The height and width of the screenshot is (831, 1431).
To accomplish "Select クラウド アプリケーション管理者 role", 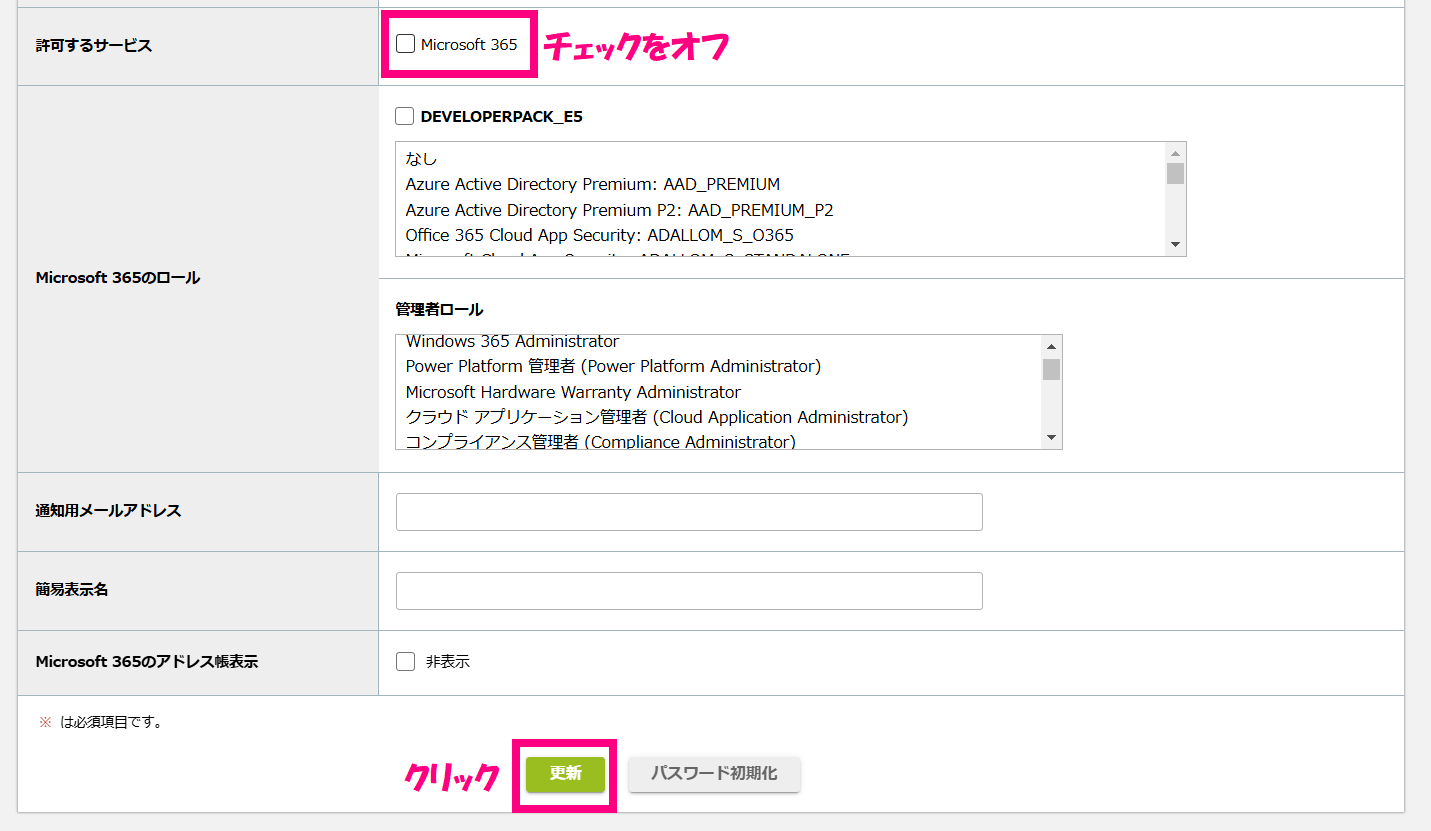I will tap(656, 417).
